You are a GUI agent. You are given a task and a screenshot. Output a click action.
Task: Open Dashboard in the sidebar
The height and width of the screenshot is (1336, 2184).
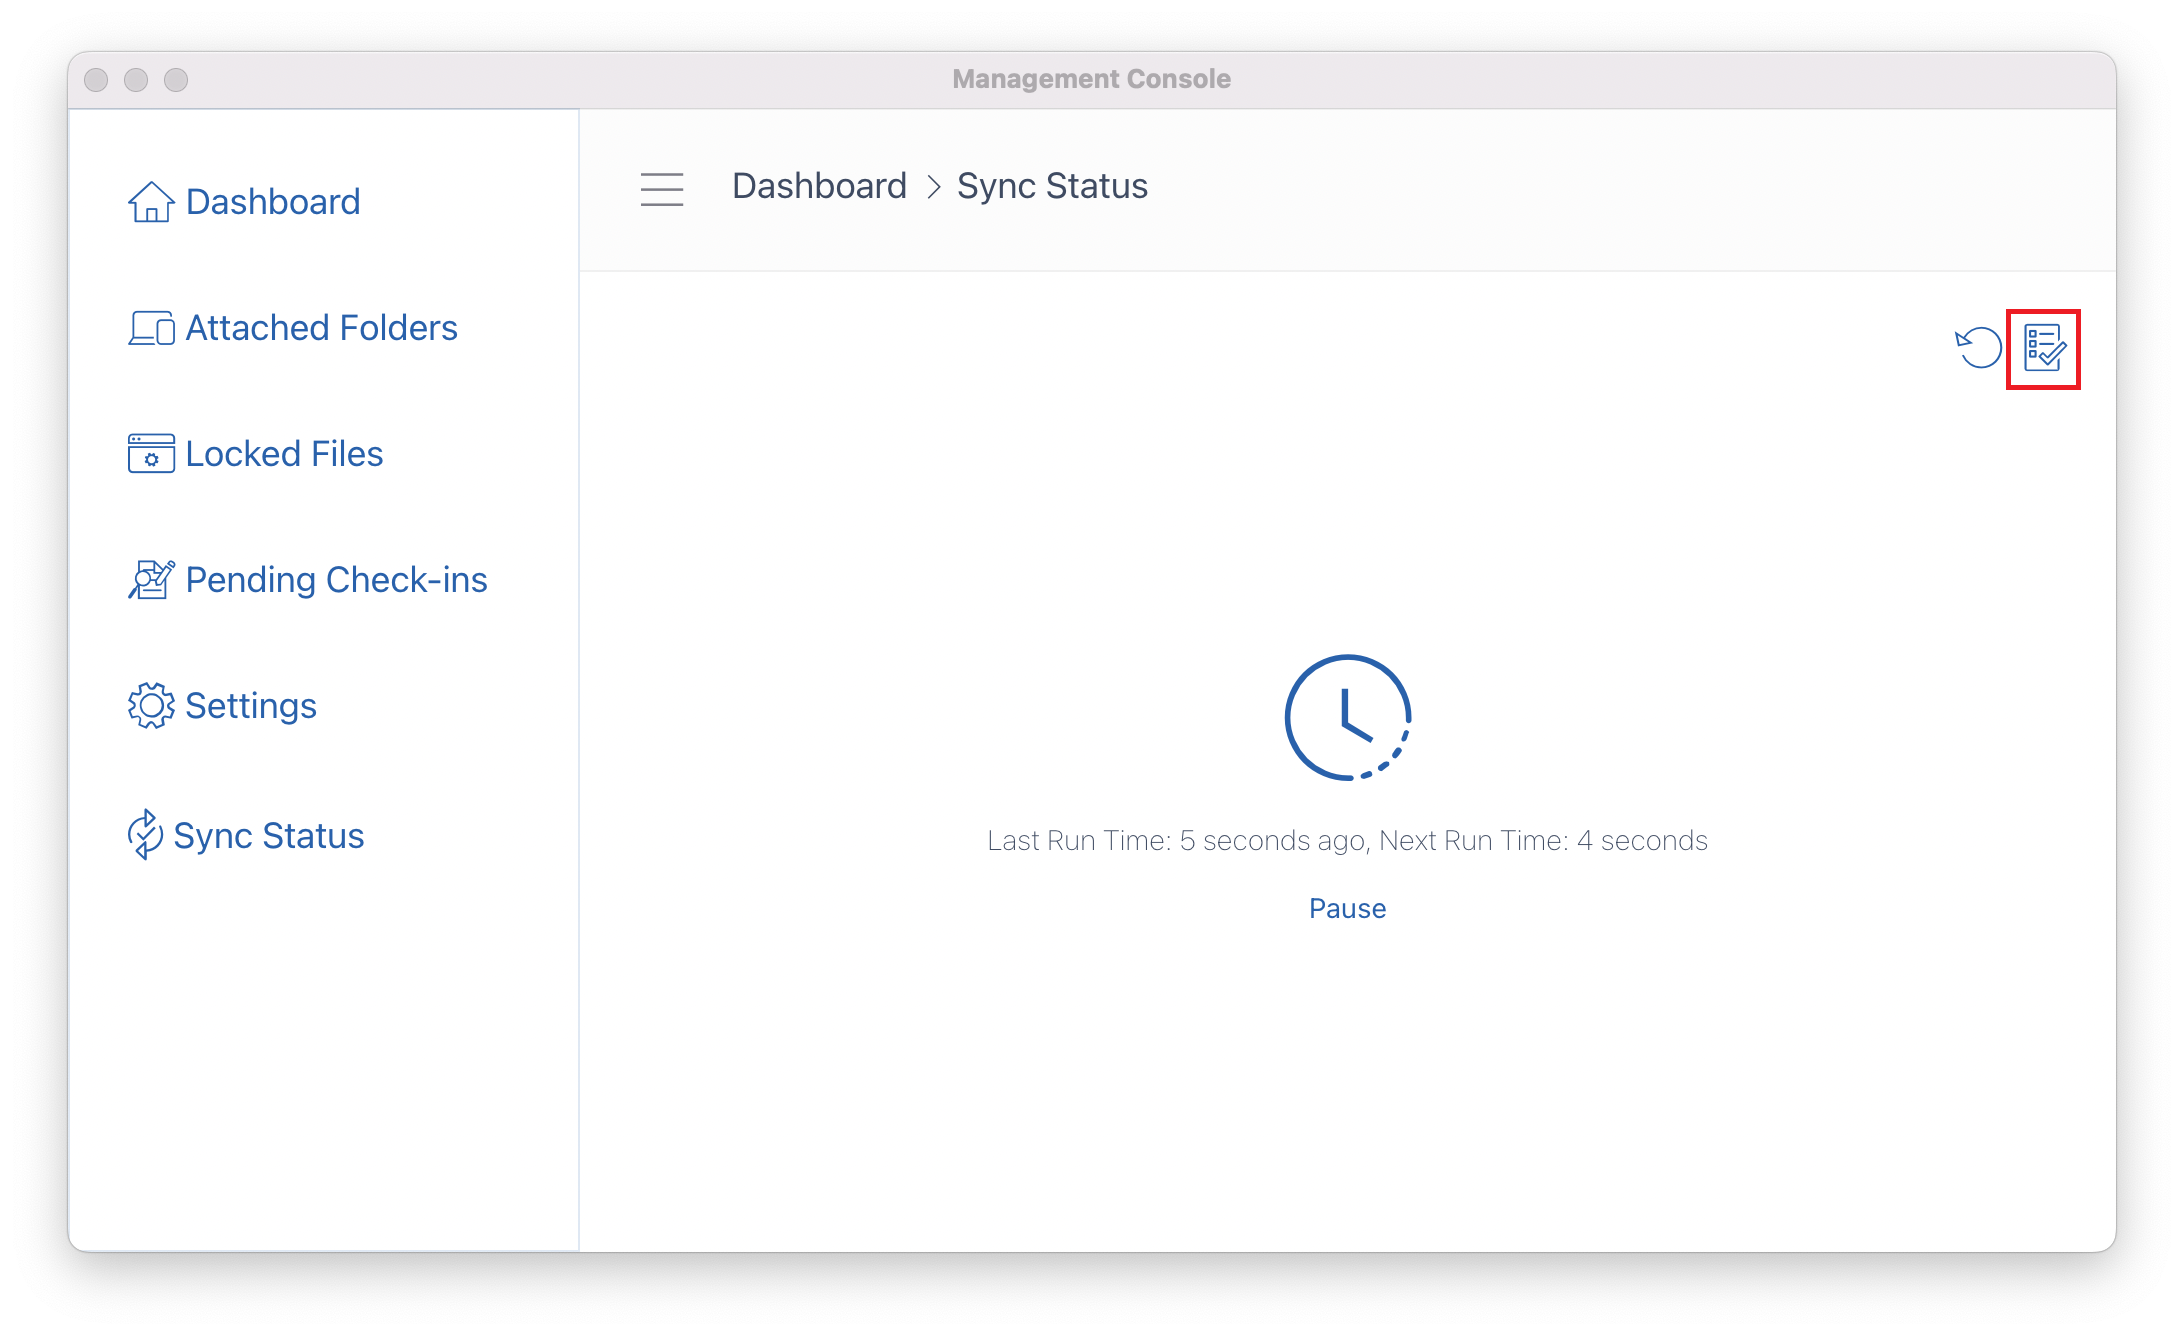[273, 202]
